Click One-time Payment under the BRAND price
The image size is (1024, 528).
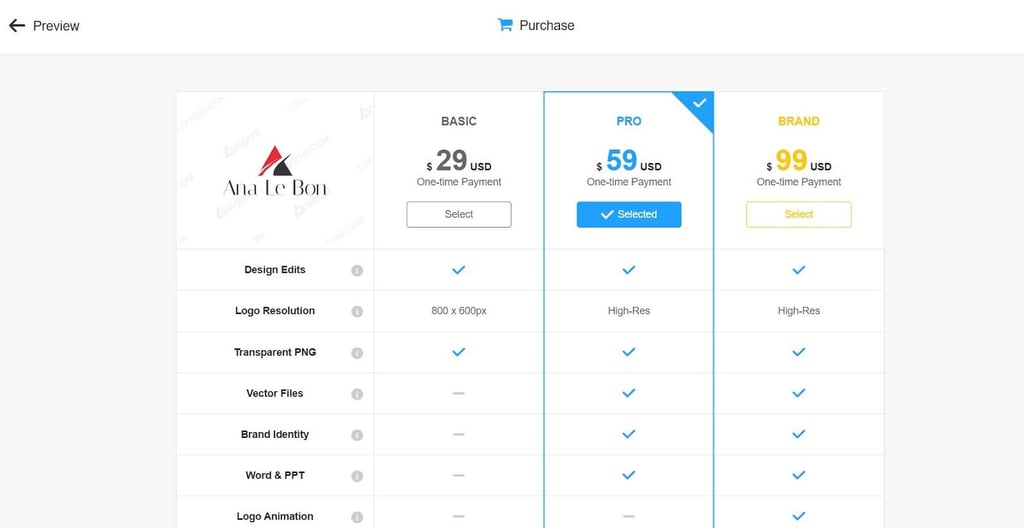tap(799, 182)
